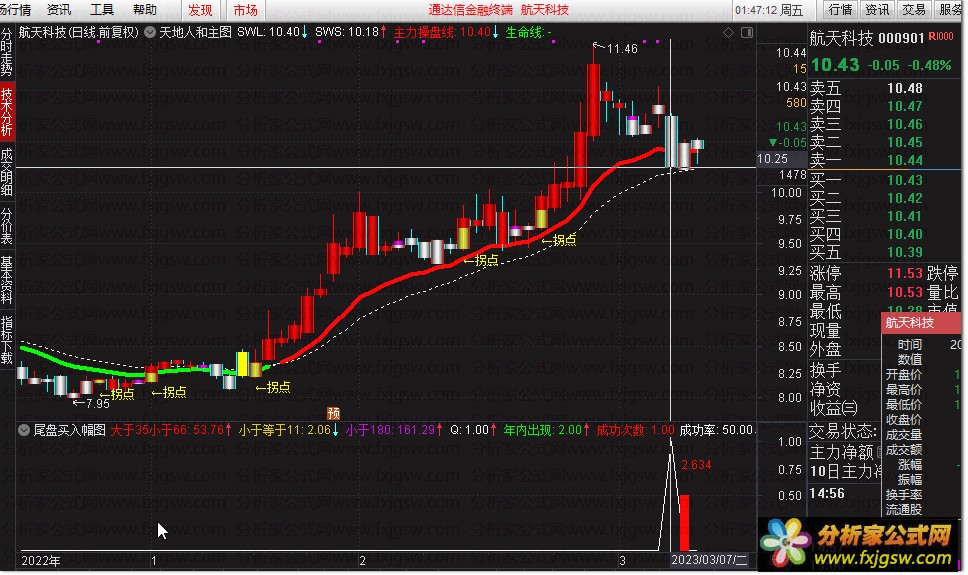The height and width of the screenshot is (575, 968).
Task: Click the 卖三 row price 10.46
Action: pyautogui.click(x=904, y=124)
